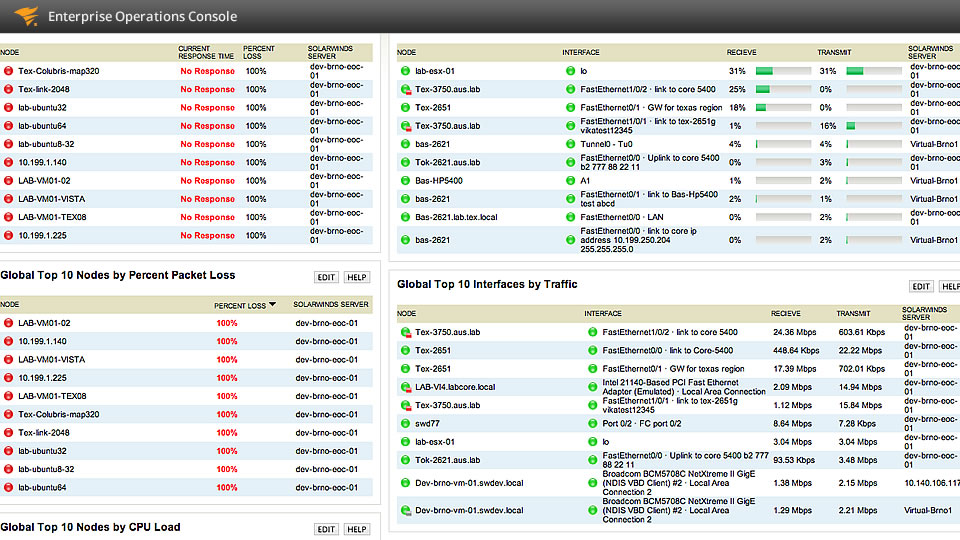Open the Tex-link-2048 node in response time table
Screen dimensions: 960x540
[x=43, y=89]
